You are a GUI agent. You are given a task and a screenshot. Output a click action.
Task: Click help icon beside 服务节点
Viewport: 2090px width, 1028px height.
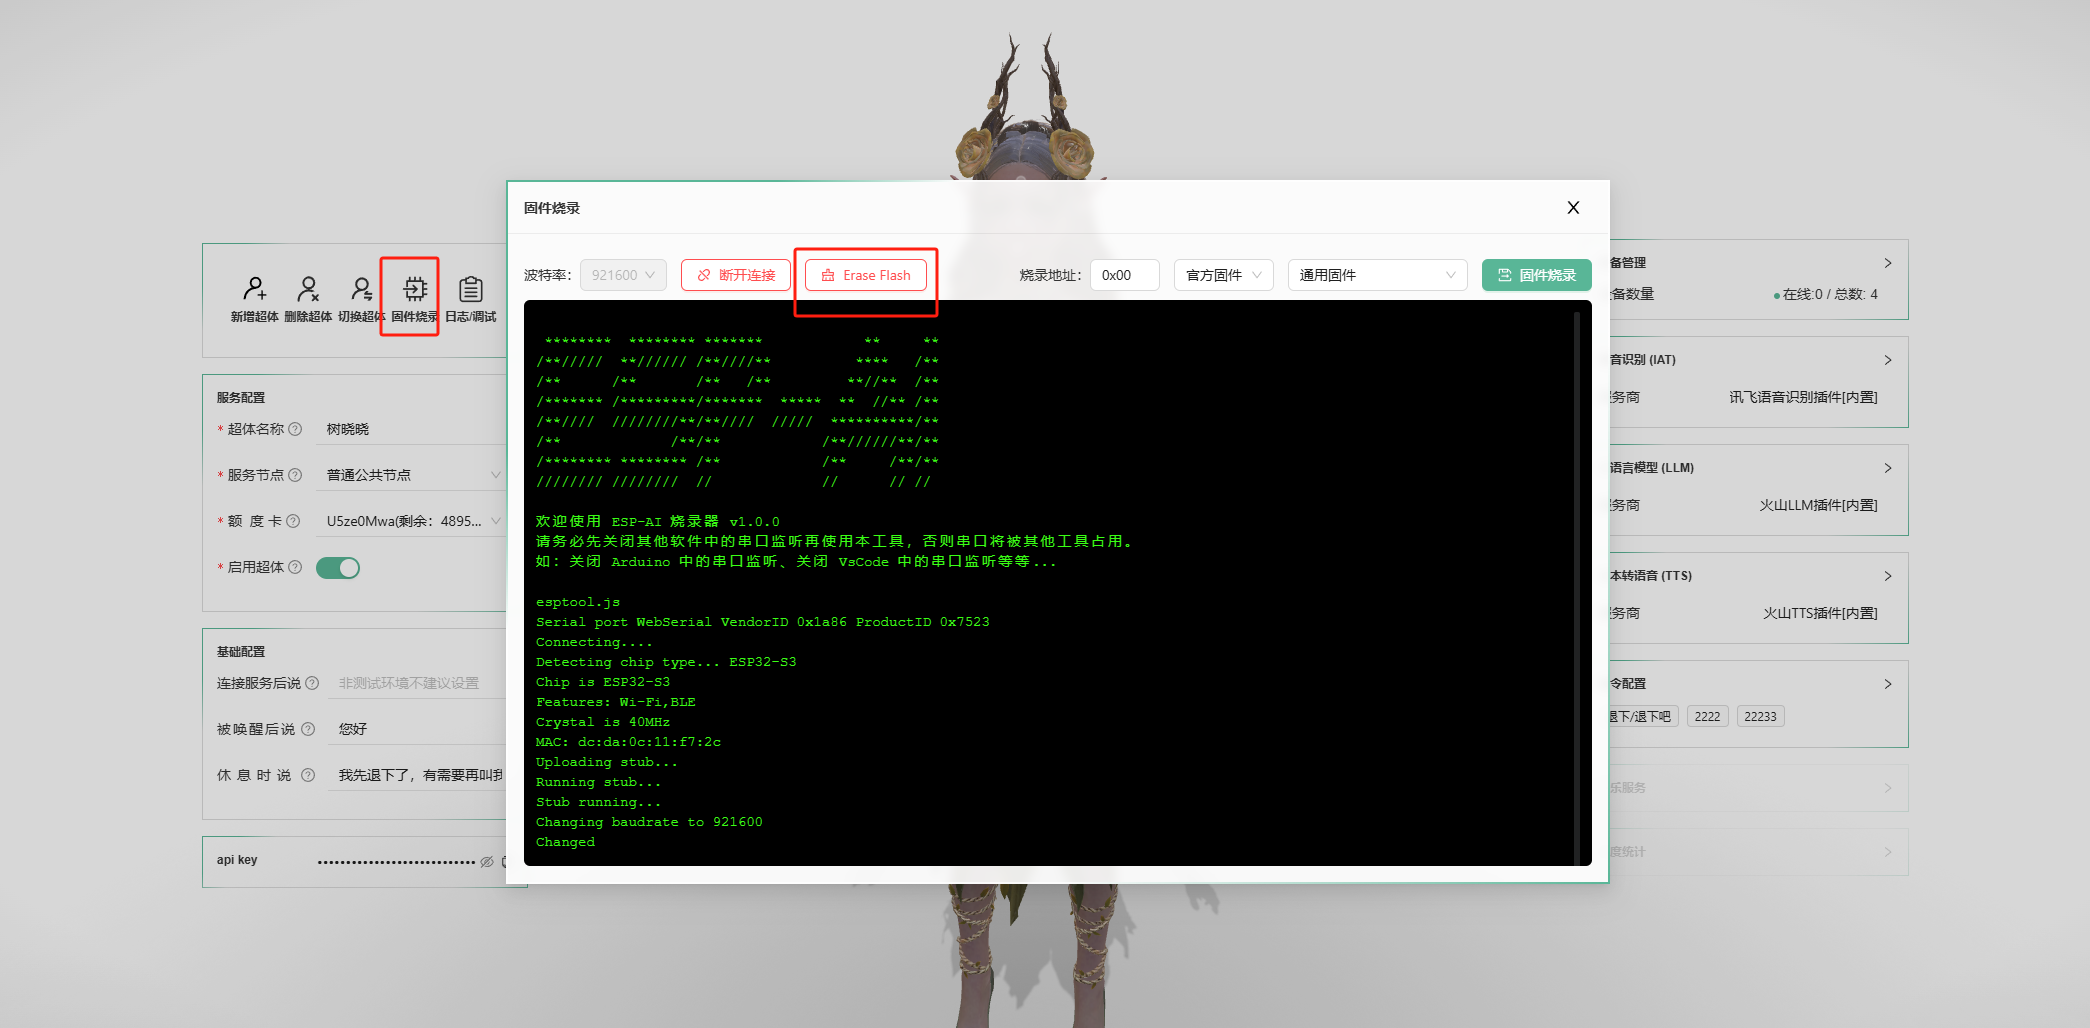(x=295, y=475)
